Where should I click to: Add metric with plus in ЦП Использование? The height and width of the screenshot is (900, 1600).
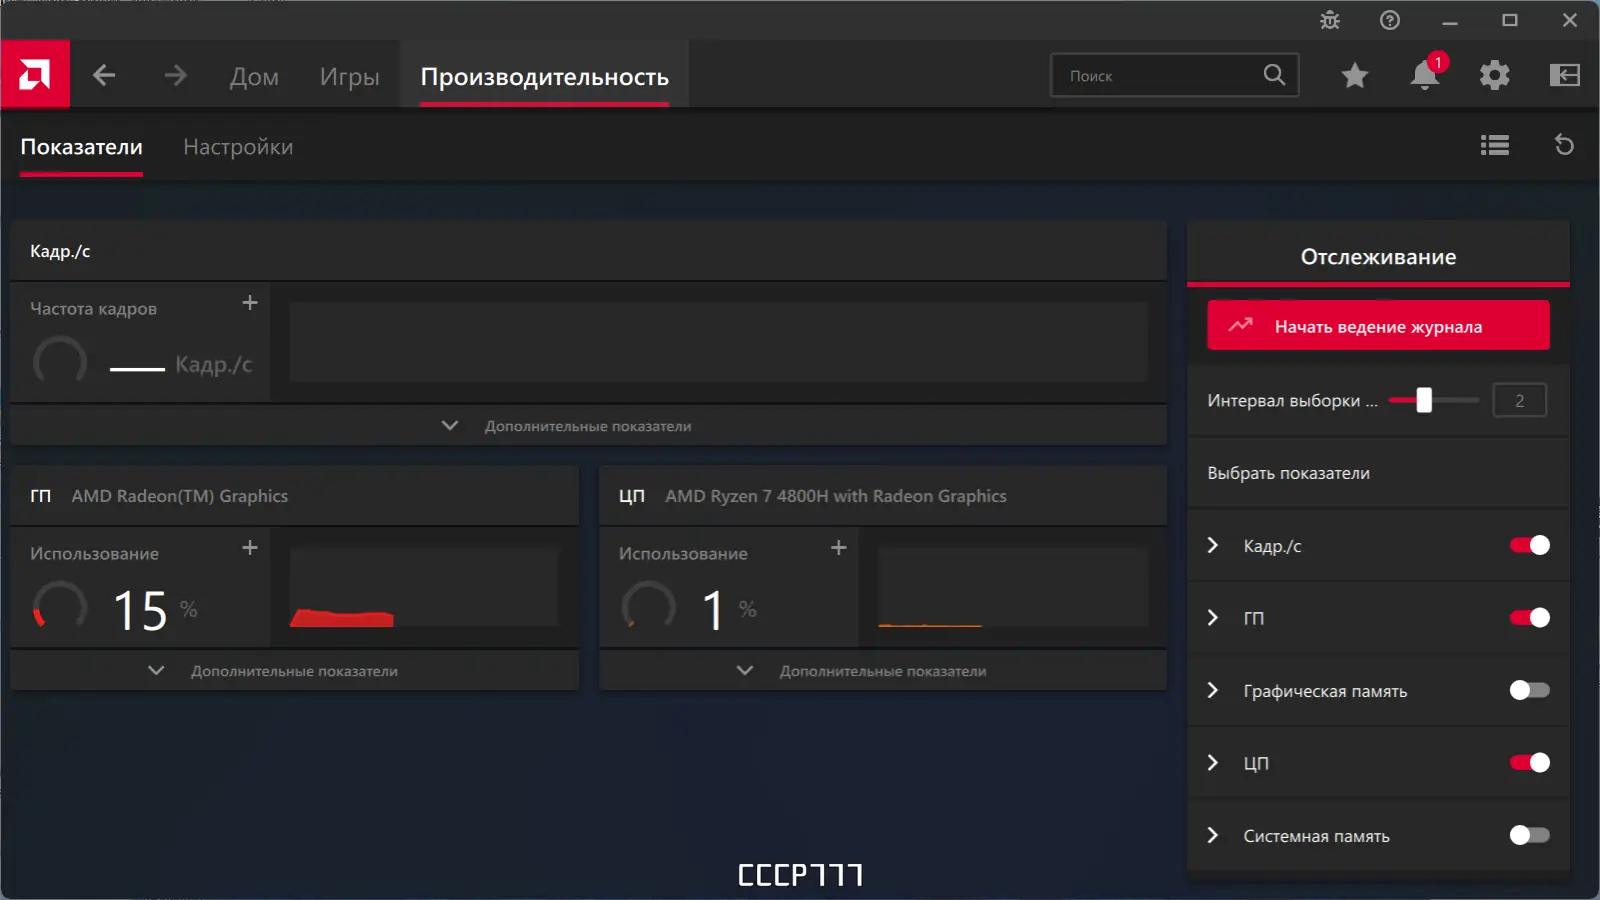839,547
